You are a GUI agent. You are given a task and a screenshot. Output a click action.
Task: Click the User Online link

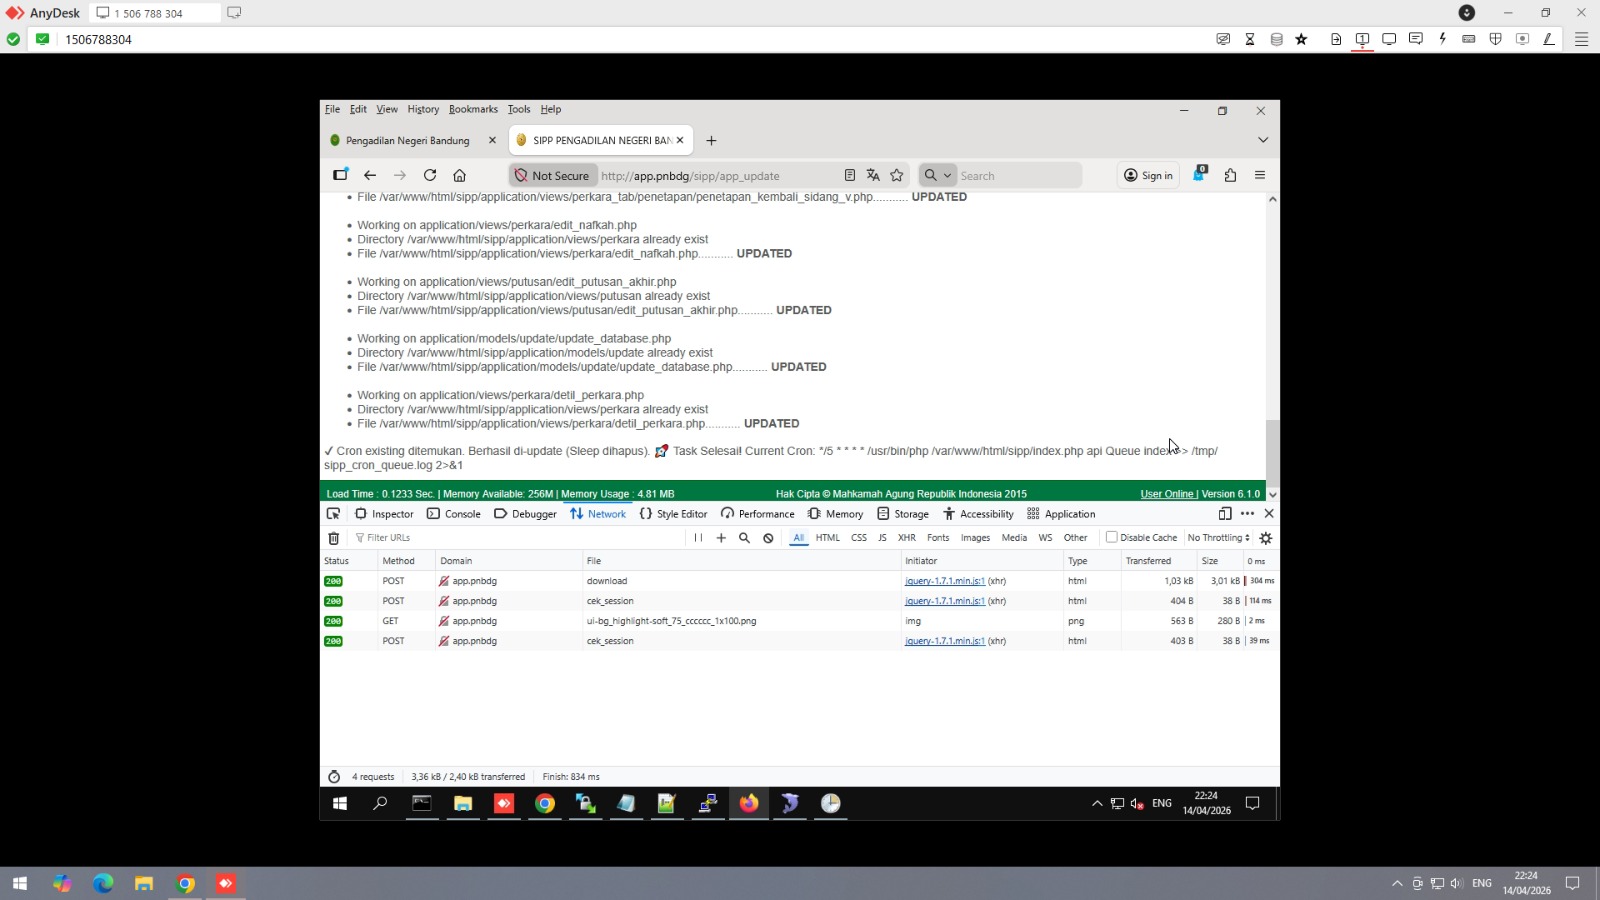[x=1166, y=494]
